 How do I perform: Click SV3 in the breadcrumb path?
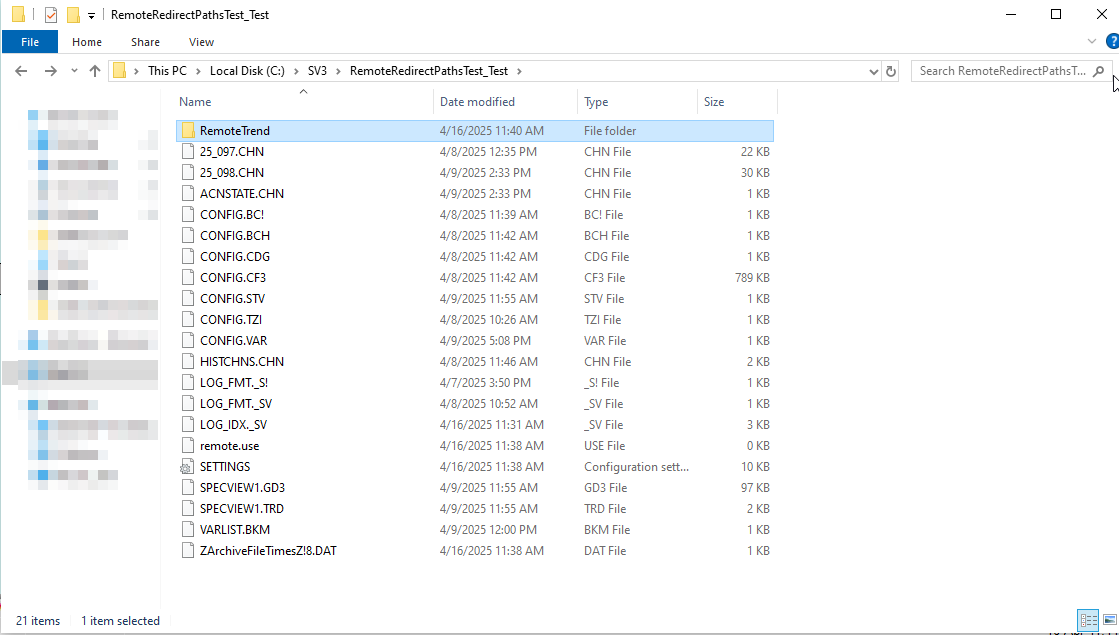pyautogui.click(x=317, y=71)
